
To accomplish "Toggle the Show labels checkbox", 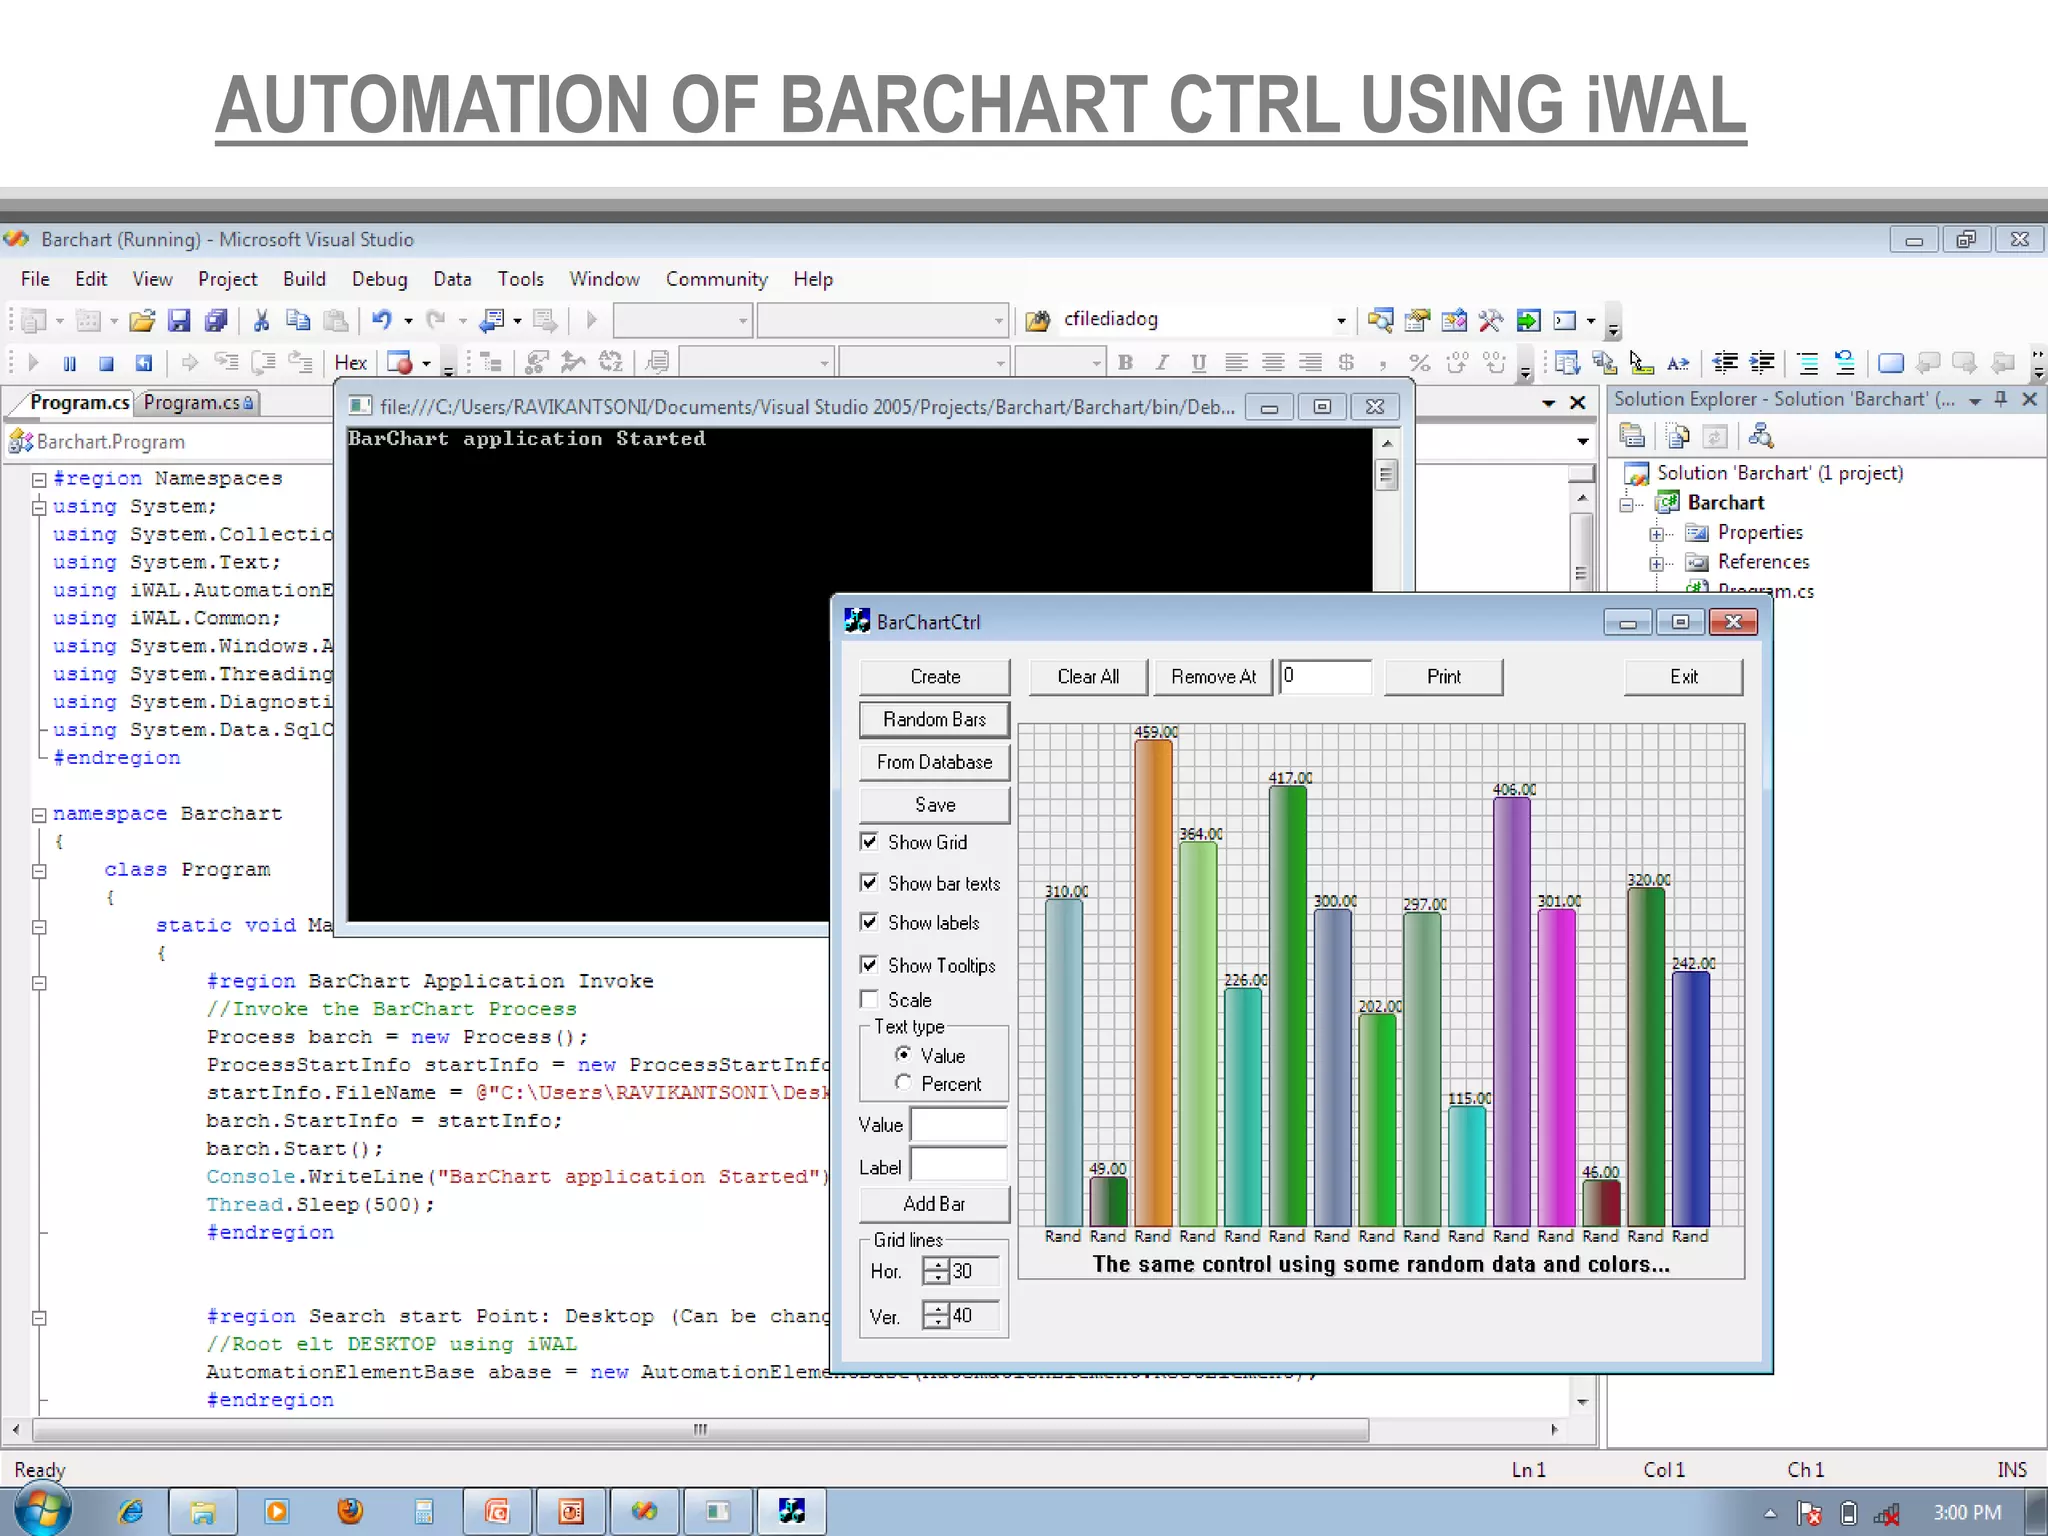I will 869,922.
